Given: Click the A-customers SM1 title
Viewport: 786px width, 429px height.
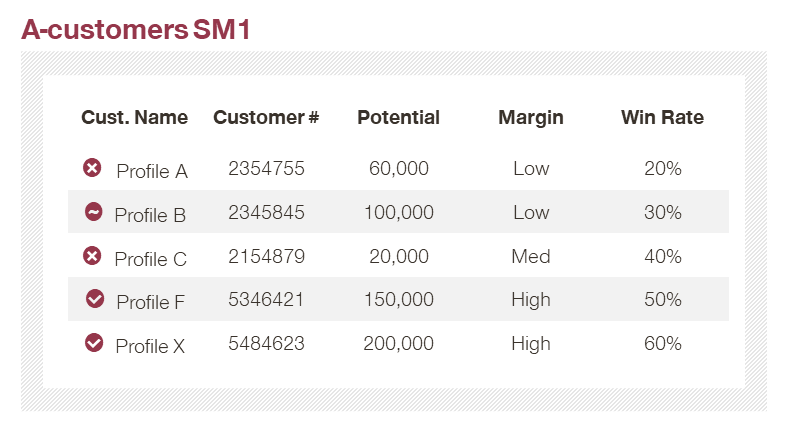Looking at the screenshot, I should pyautogui.click(x=136, y=29).
